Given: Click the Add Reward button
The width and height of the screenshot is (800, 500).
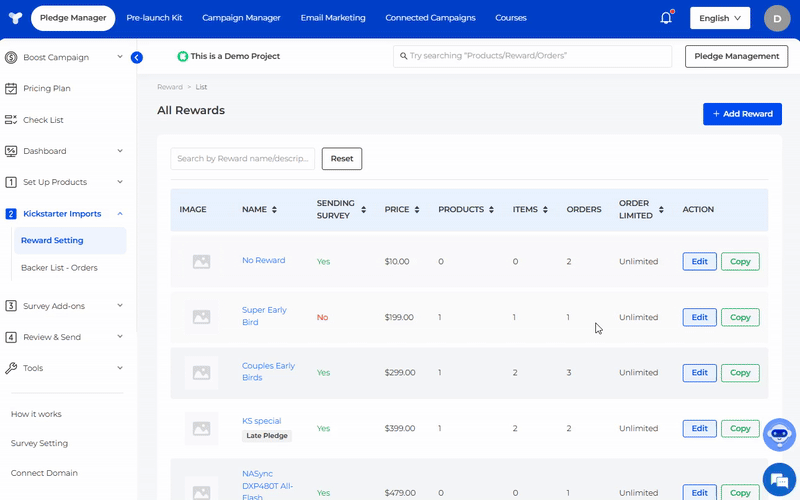Looking at the screenshot, I should (x=742, y=114).
